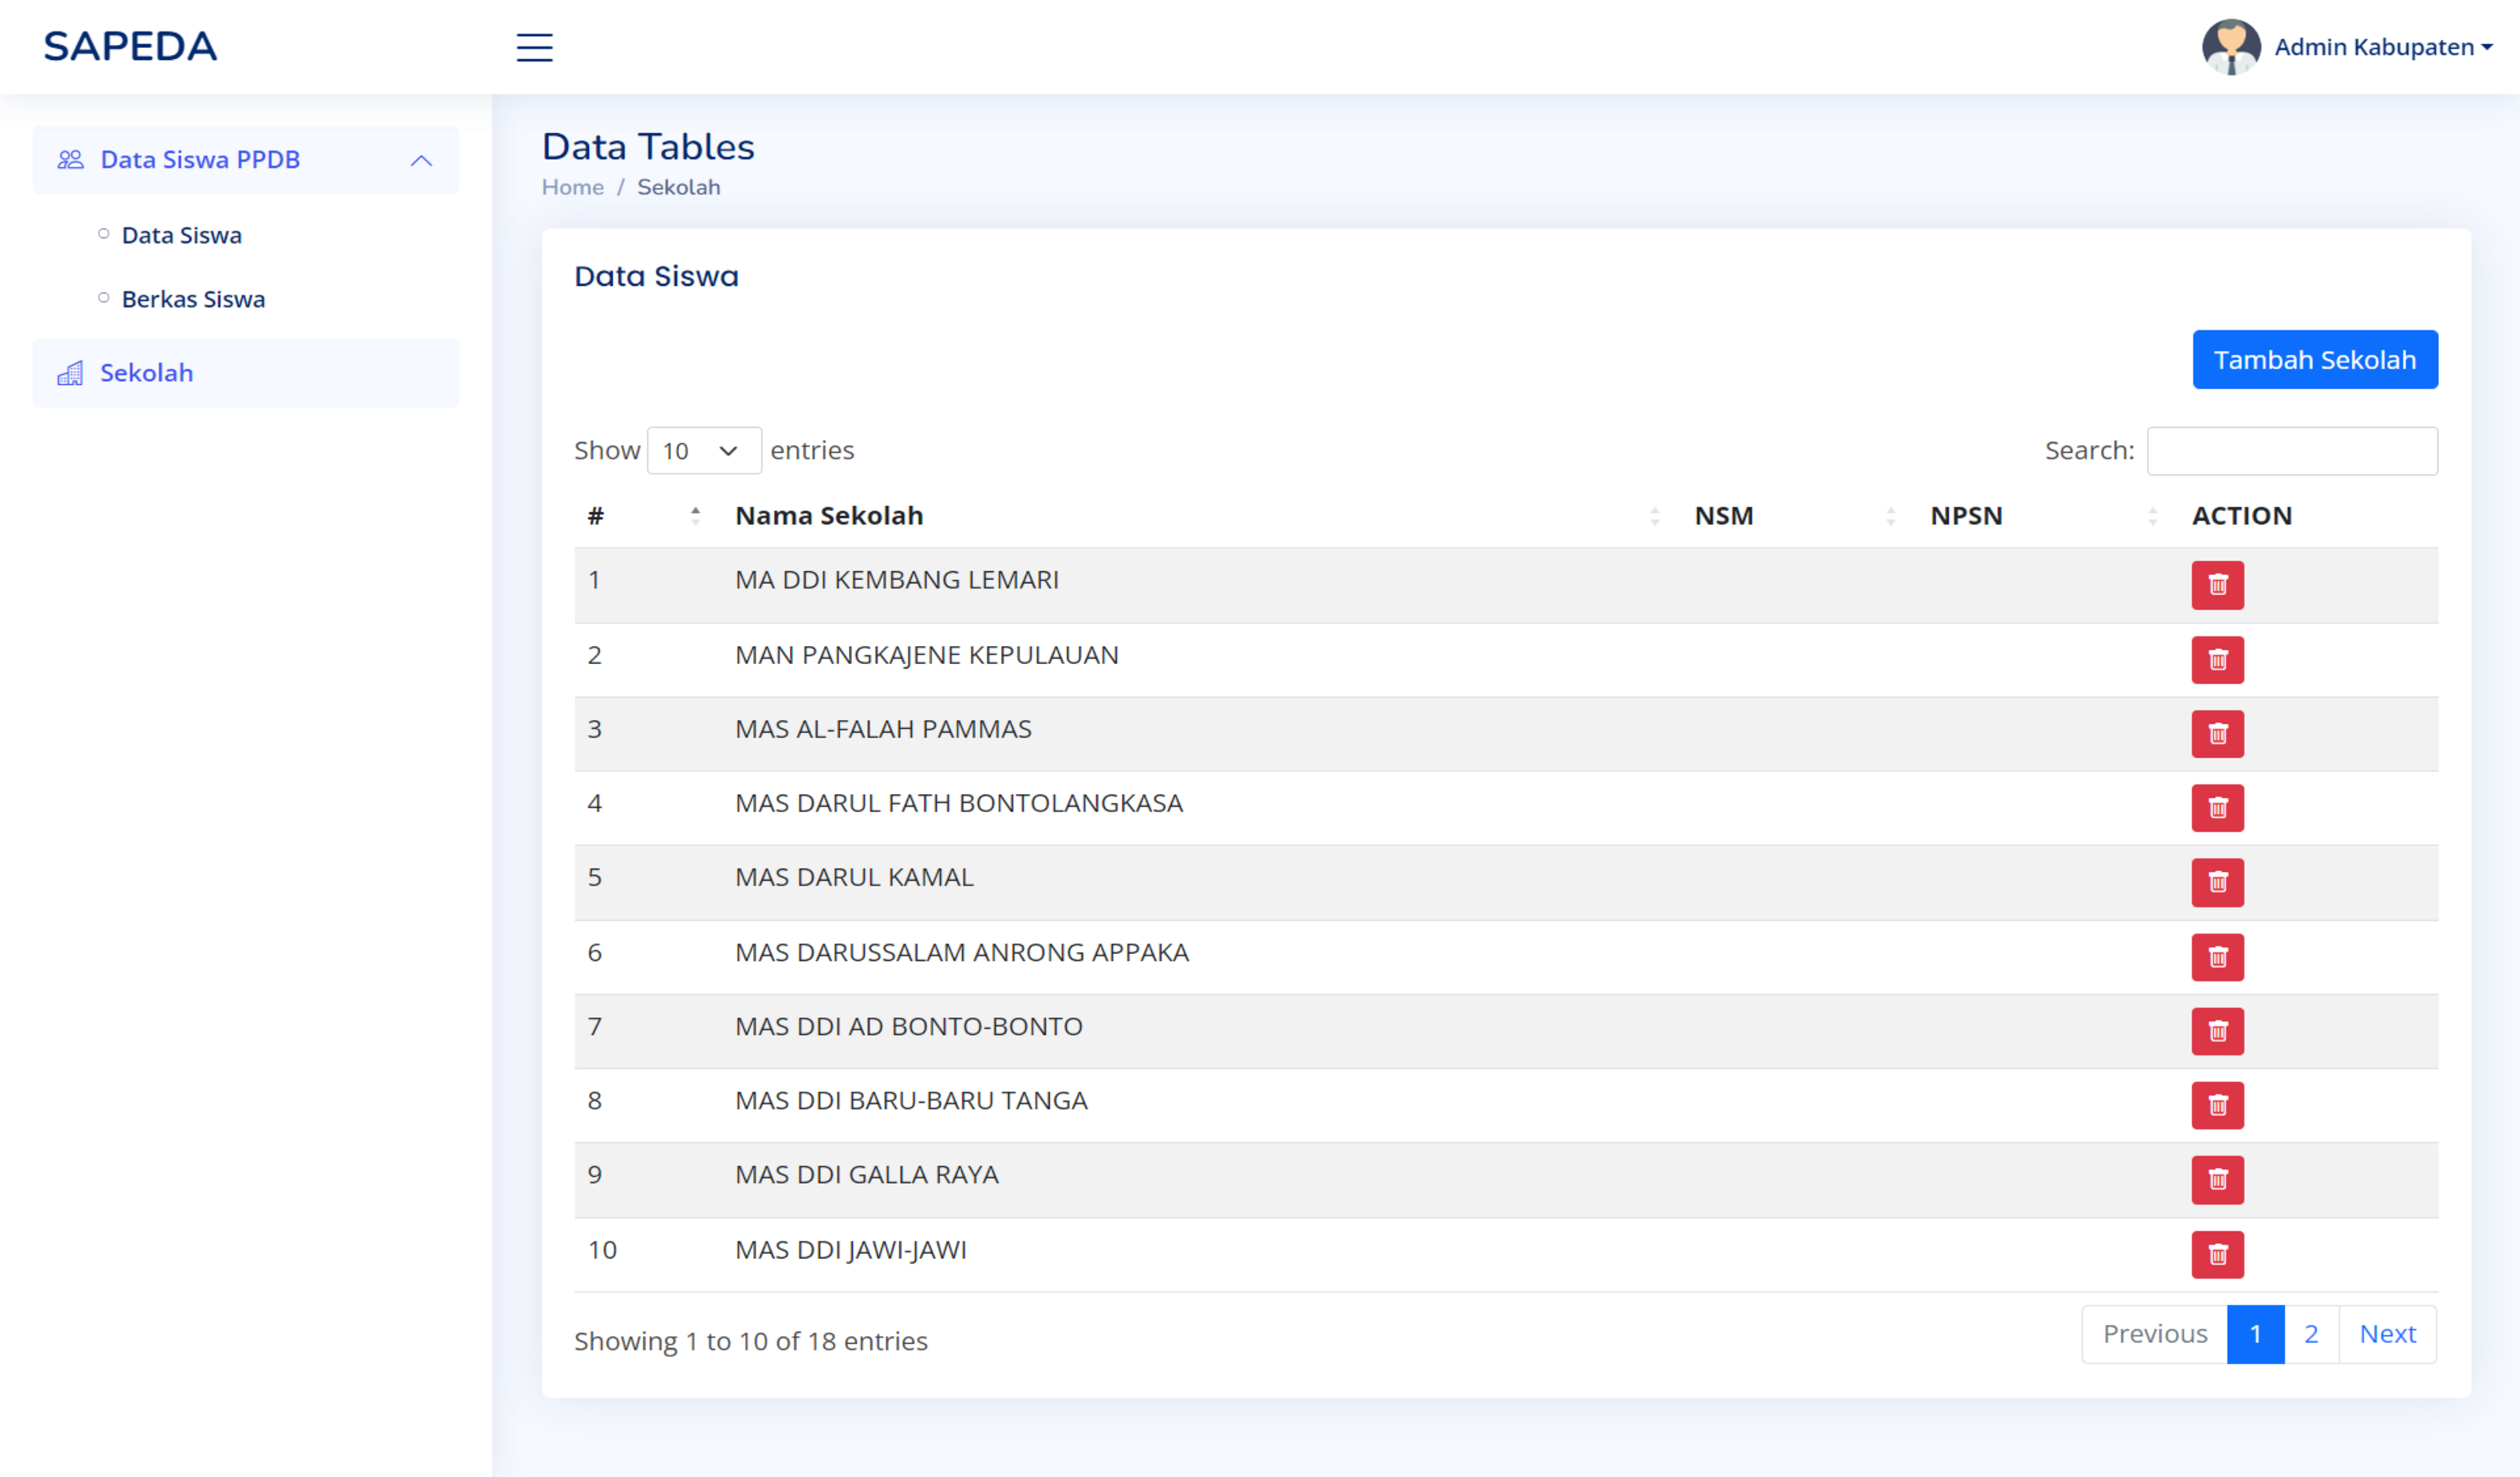Click trash icon for MAN PANGKAJENE KEPULAUAN

pyautogui.click(x=2217, y=660)
